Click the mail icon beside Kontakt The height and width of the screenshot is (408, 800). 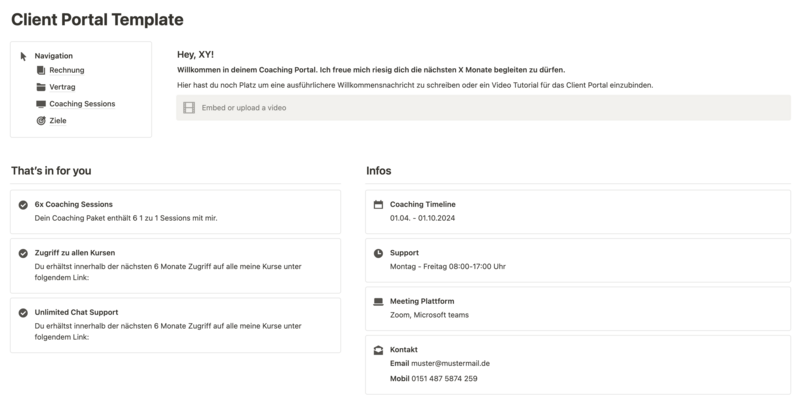(x=378, y=350)
